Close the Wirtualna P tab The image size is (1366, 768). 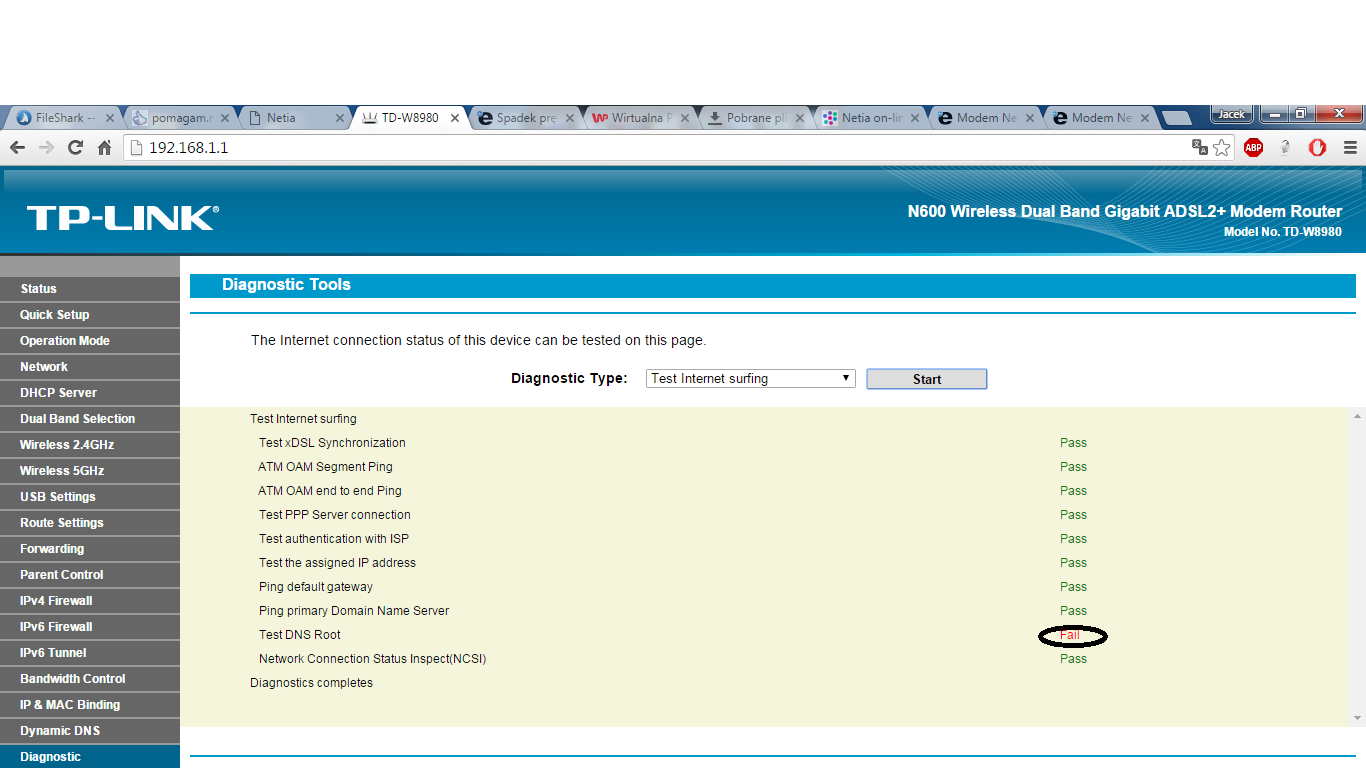(x=685, y=118)
